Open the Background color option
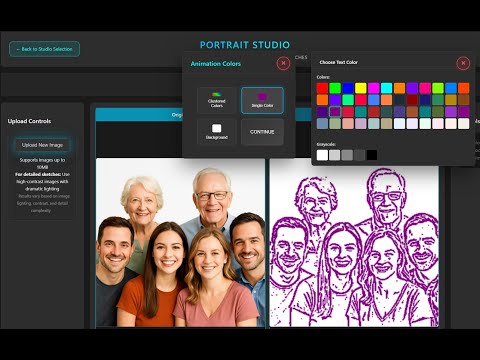The image size is (480, 360). tap(217, 132)
